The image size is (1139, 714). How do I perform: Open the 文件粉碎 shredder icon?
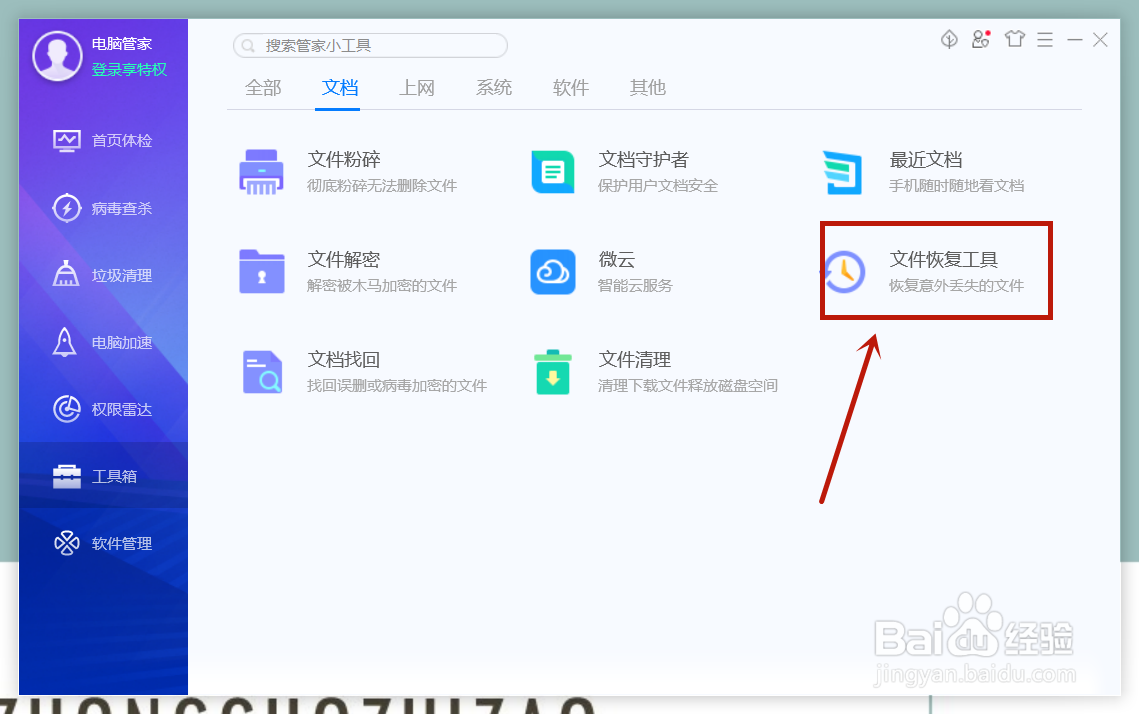click(x=262, y=172)
